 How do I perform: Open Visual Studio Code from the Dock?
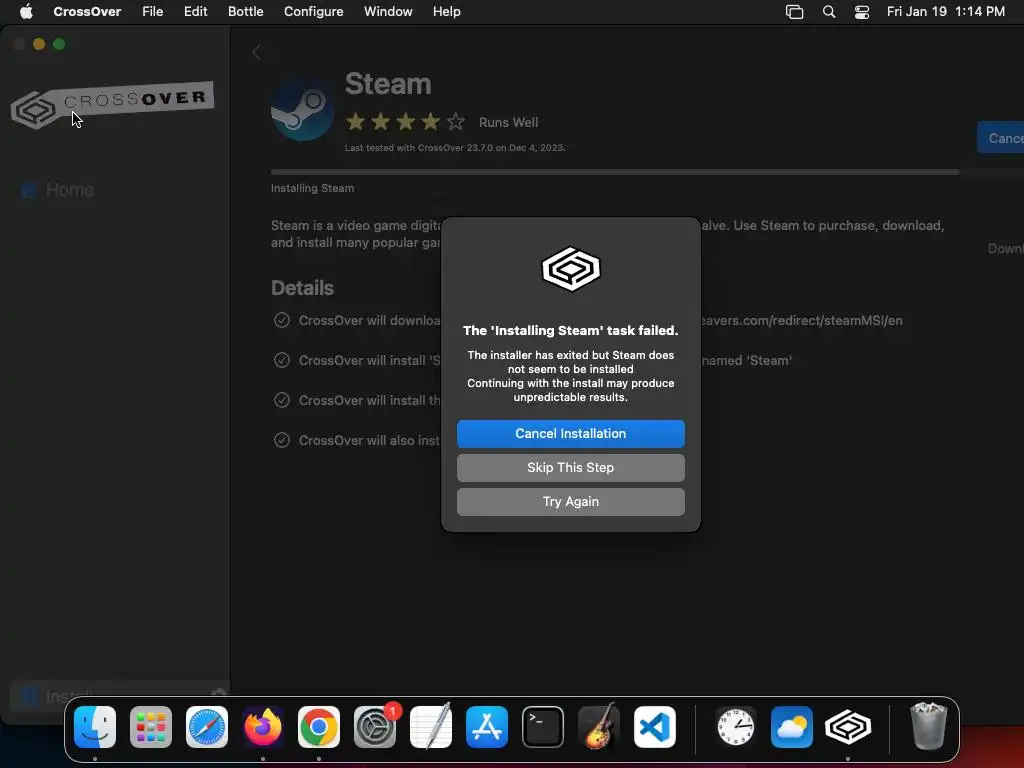click(x=655, y=727)
